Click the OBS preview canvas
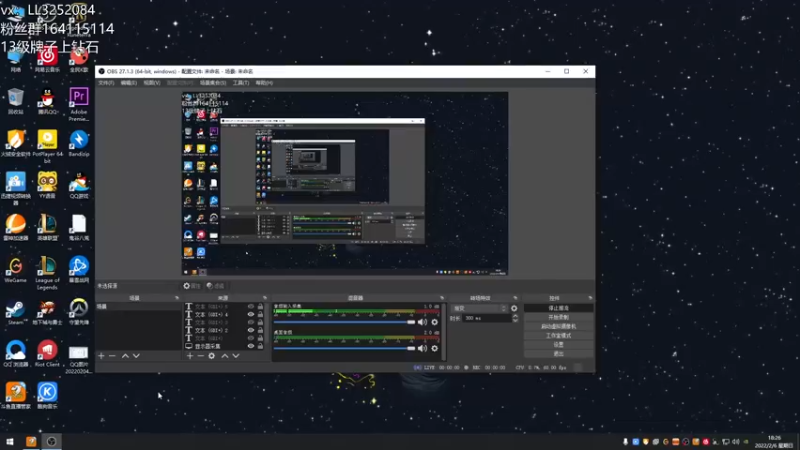 tap(345, 184)
